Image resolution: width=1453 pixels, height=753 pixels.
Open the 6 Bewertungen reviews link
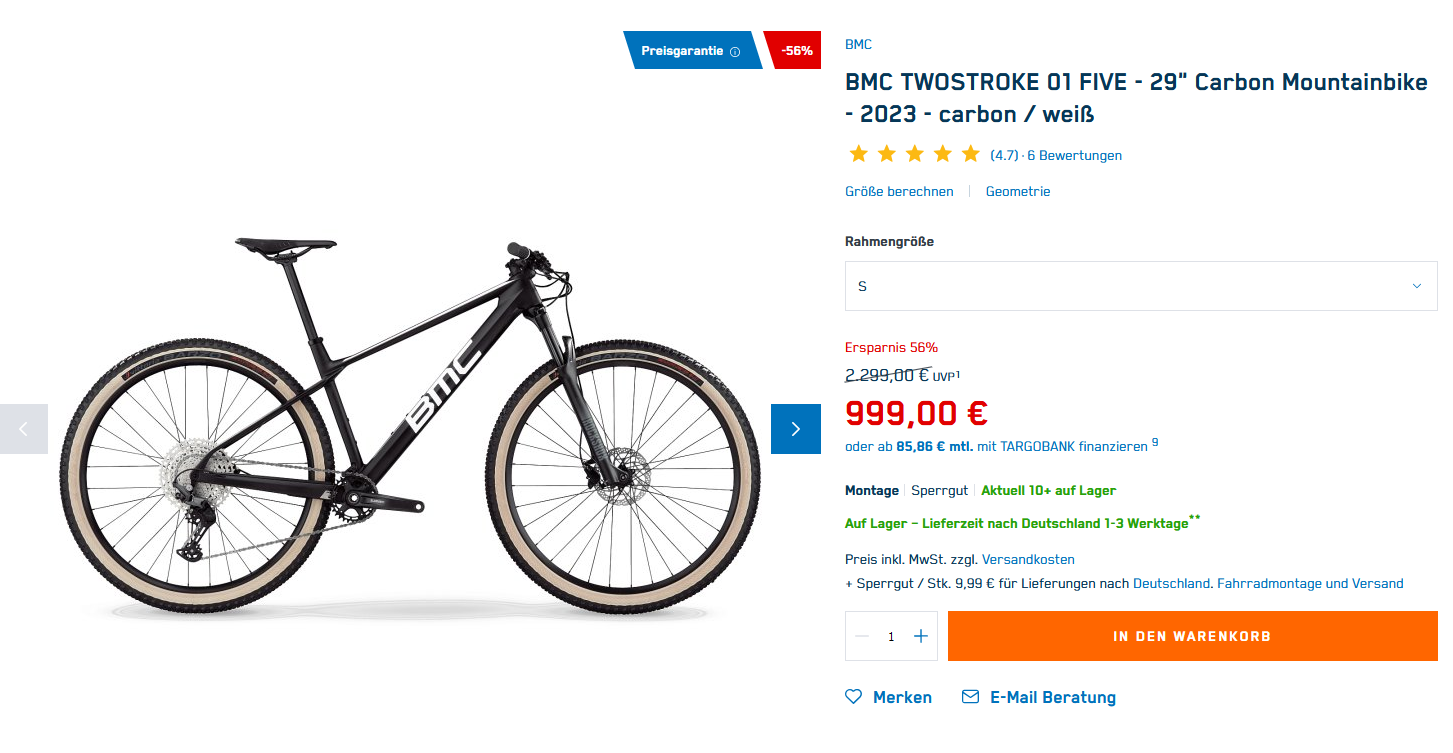point(1074,155)
